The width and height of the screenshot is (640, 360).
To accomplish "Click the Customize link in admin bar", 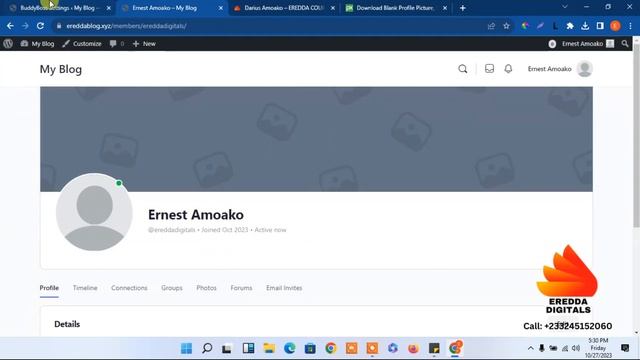I will tap(82, 44).
